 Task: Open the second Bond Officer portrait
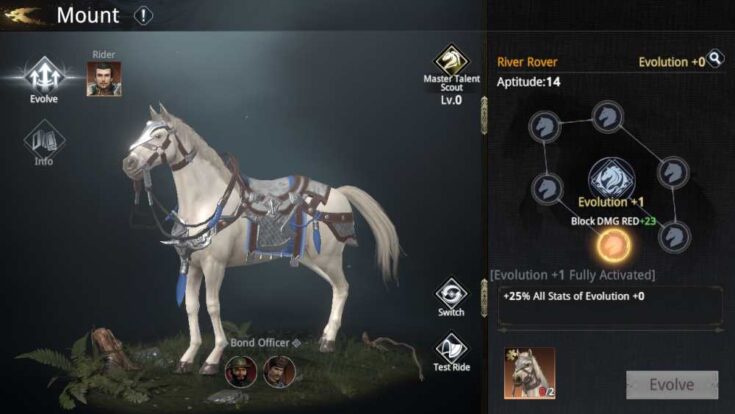tap(279, 372)
